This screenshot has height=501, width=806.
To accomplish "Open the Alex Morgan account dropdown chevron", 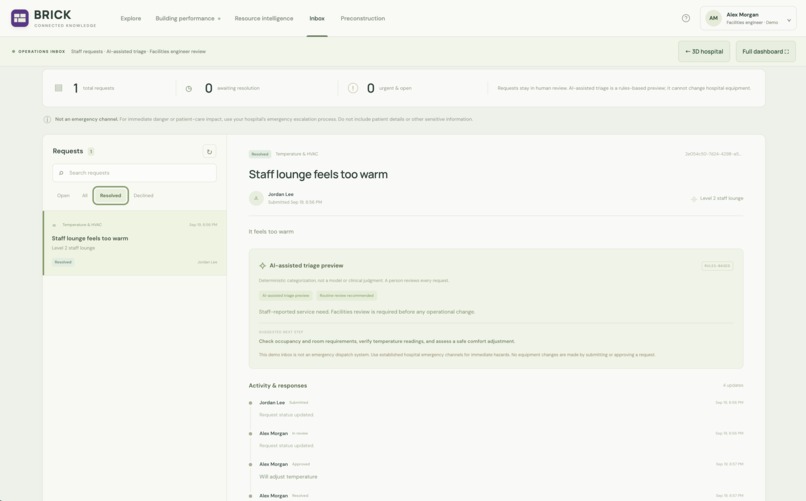I will pyautogui.click(x=789, y=21).
